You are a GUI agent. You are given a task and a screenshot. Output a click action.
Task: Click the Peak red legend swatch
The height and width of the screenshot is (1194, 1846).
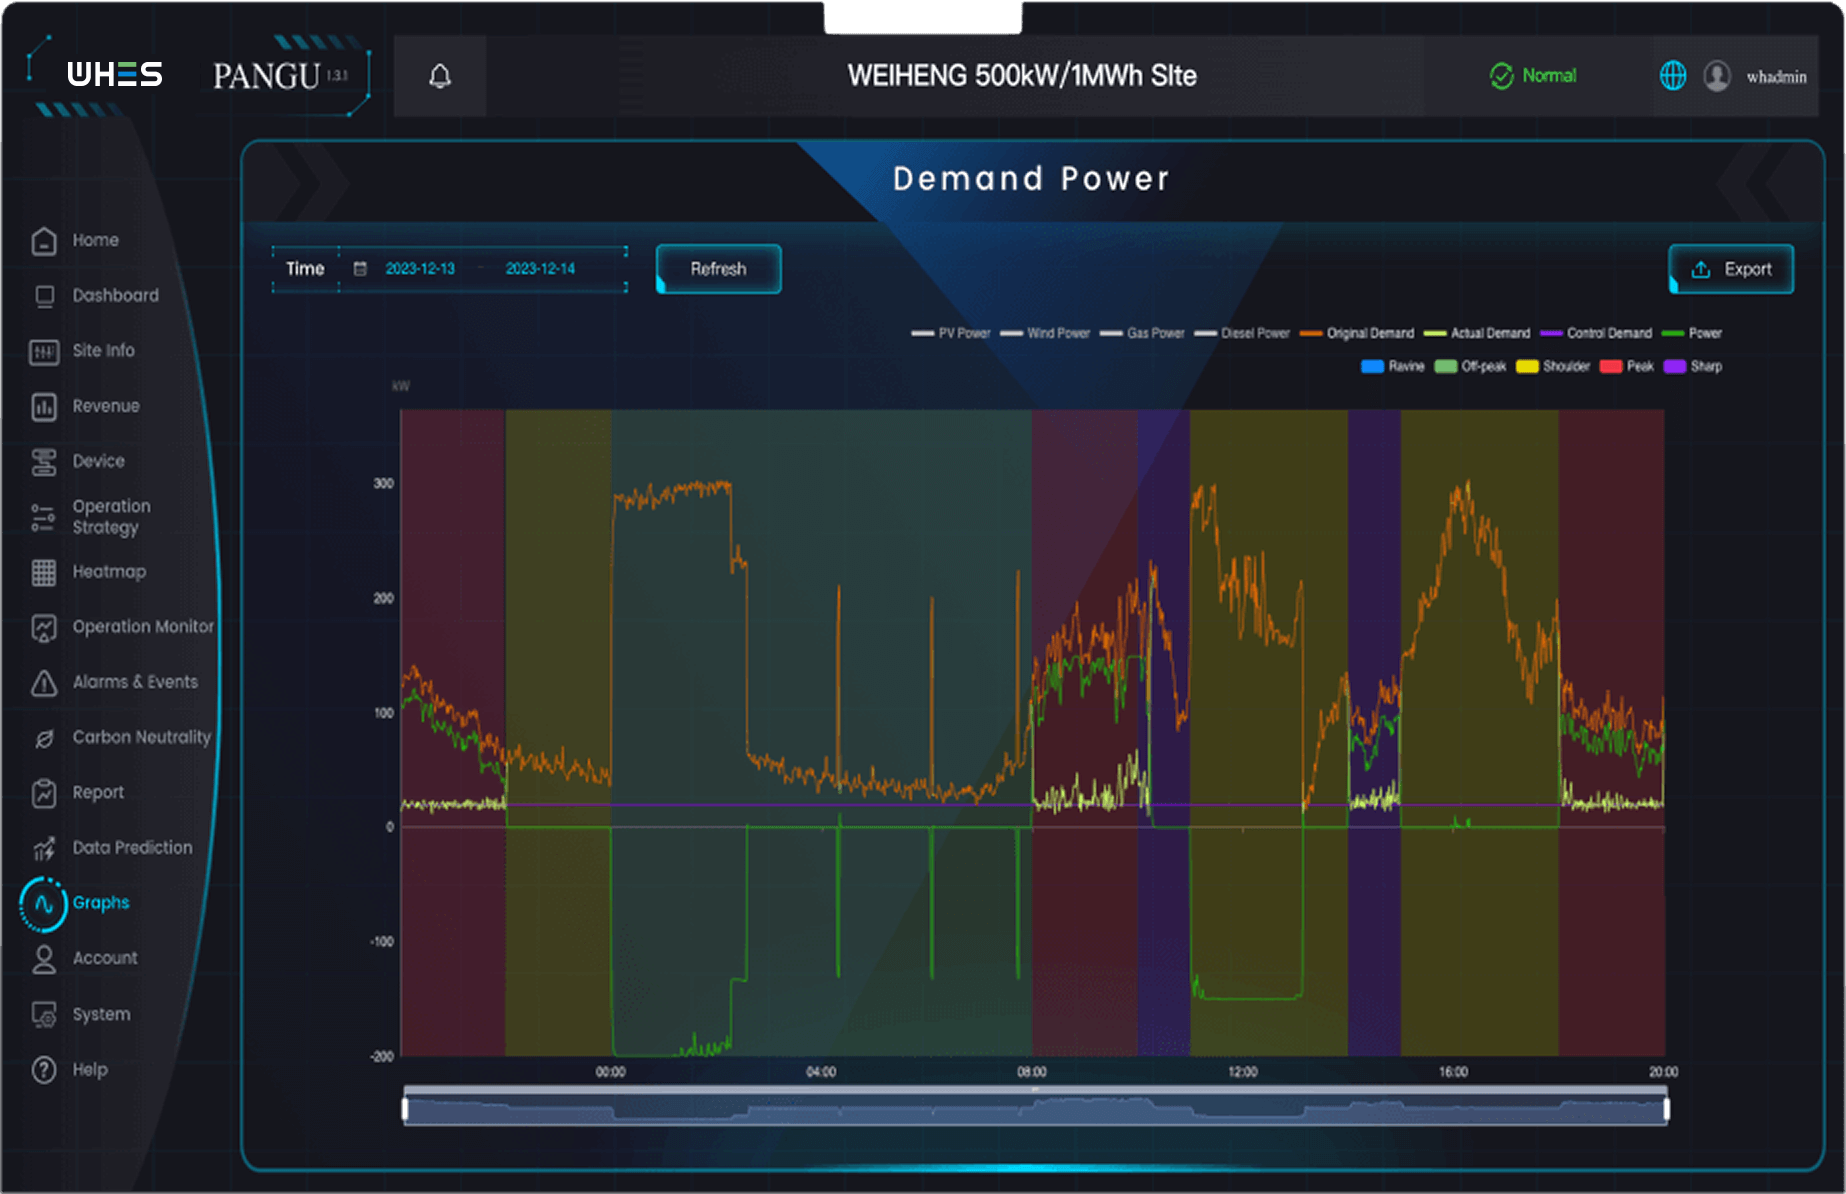[x=1610, y=366]
